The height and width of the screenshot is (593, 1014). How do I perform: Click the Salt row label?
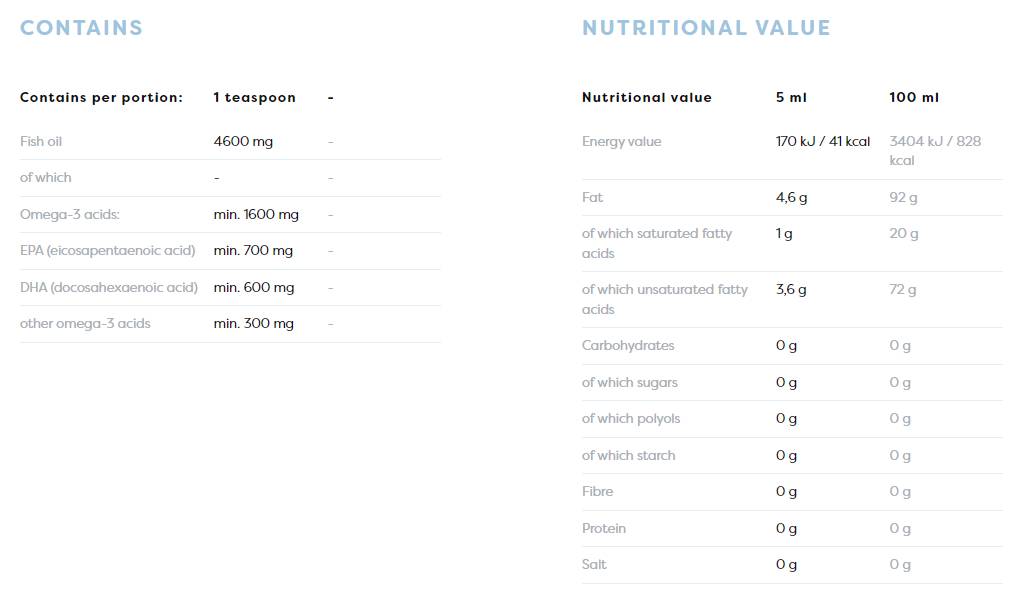click(x=594, y=565)
